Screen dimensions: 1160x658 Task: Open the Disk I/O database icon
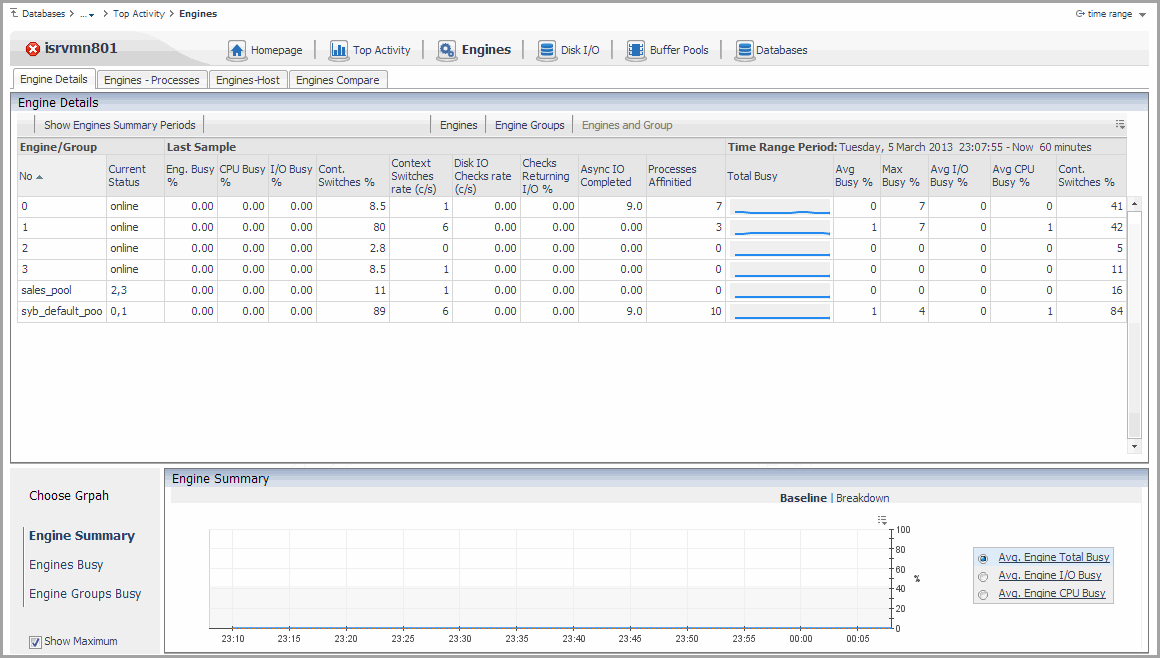point(546,50)
